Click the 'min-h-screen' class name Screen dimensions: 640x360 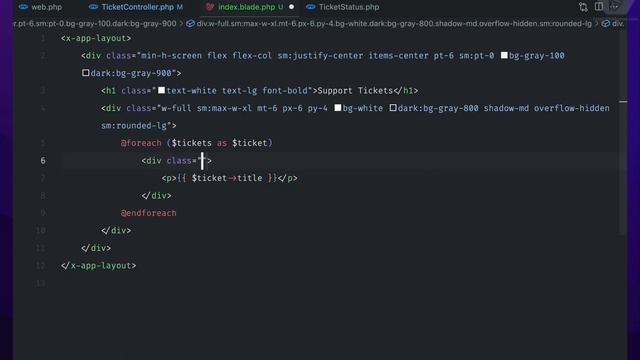pos(171,56)
